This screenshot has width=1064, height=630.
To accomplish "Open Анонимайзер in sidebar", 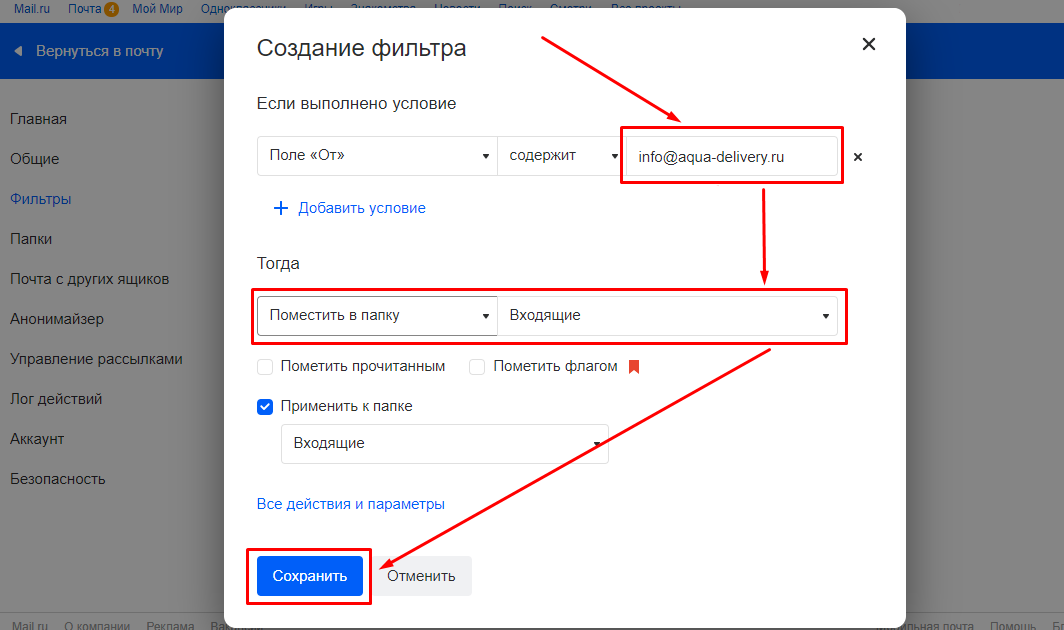I will 57,319.
